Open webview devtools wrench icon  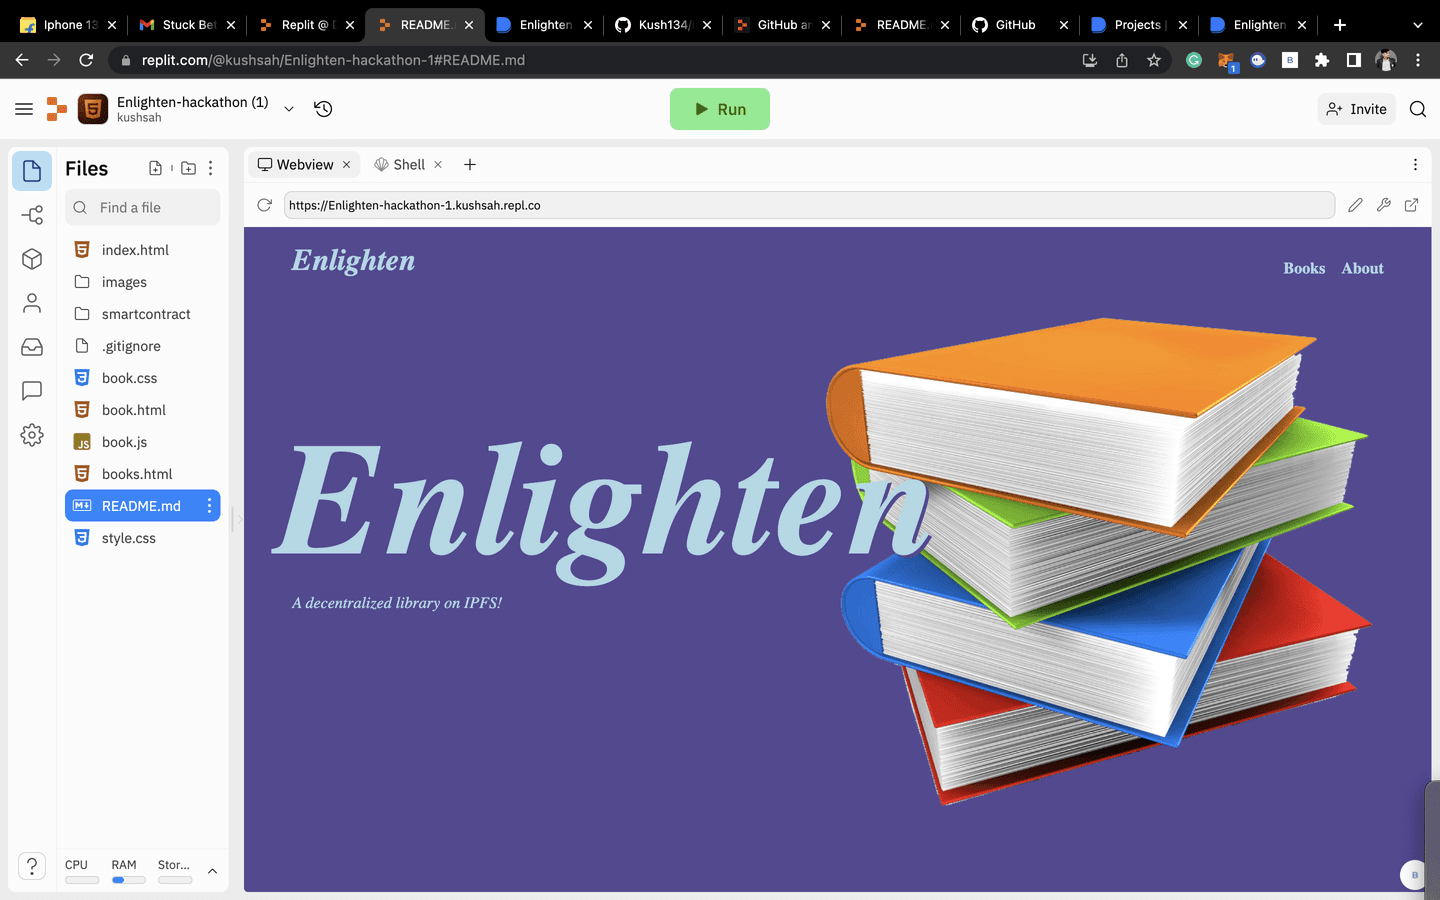(1384, 205)
